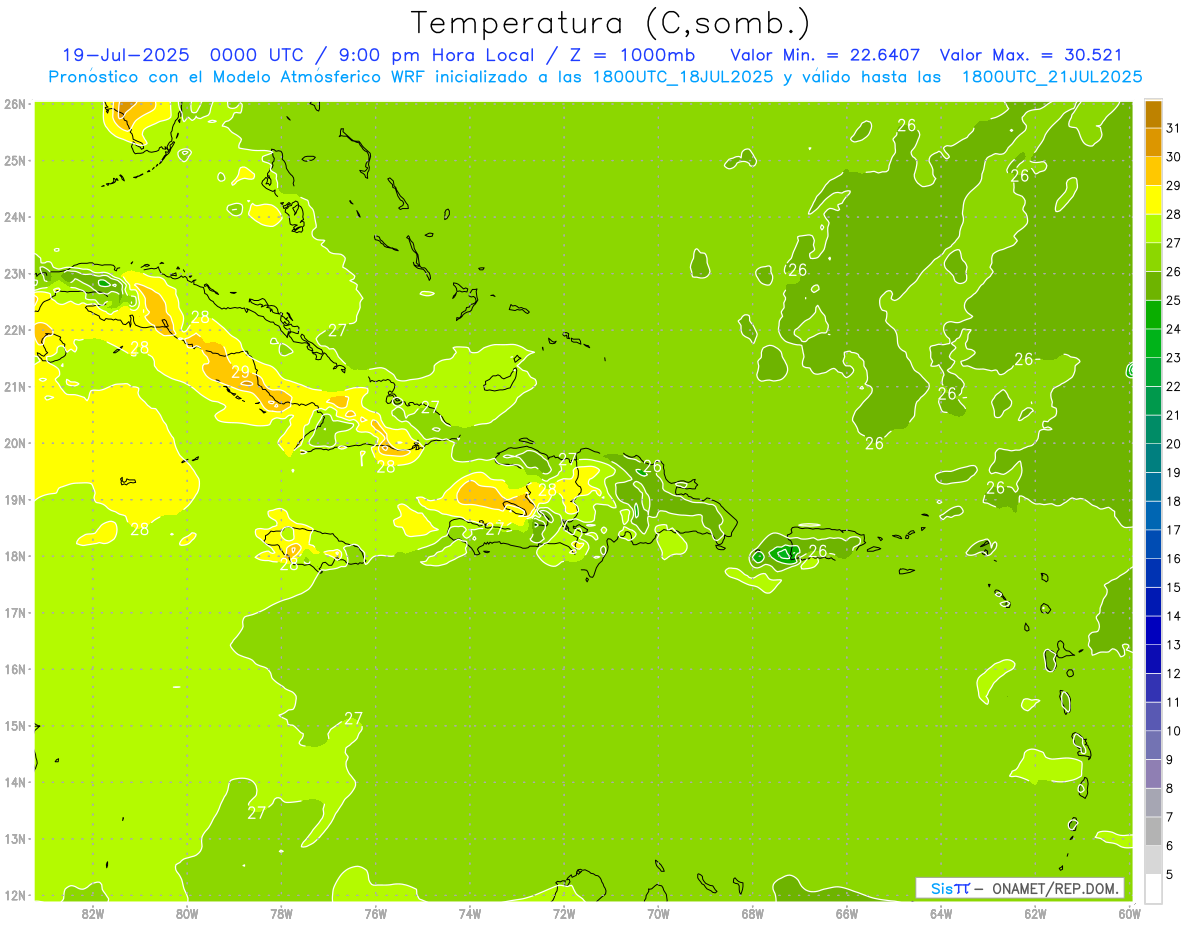Viewport: 1200px width, 927px height.
Task: Pick legend teal band between 19 and 20
Action: [x=1153, y=459]
